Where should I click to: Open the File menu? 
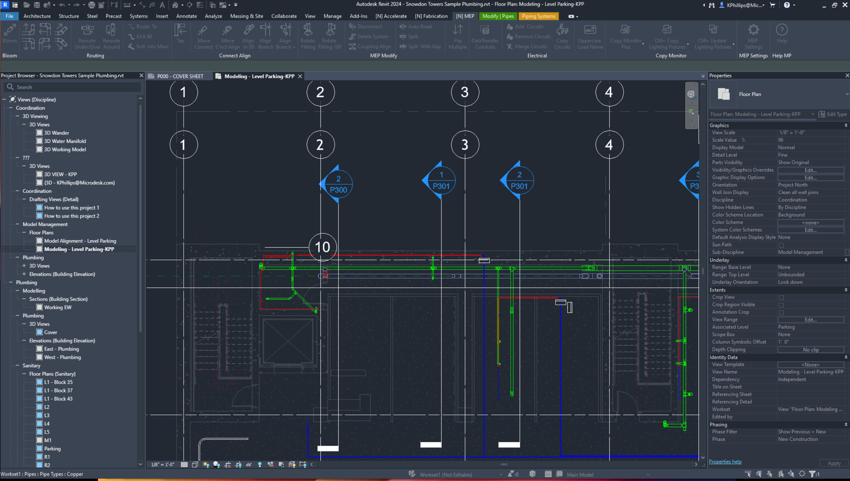[9, 16]
